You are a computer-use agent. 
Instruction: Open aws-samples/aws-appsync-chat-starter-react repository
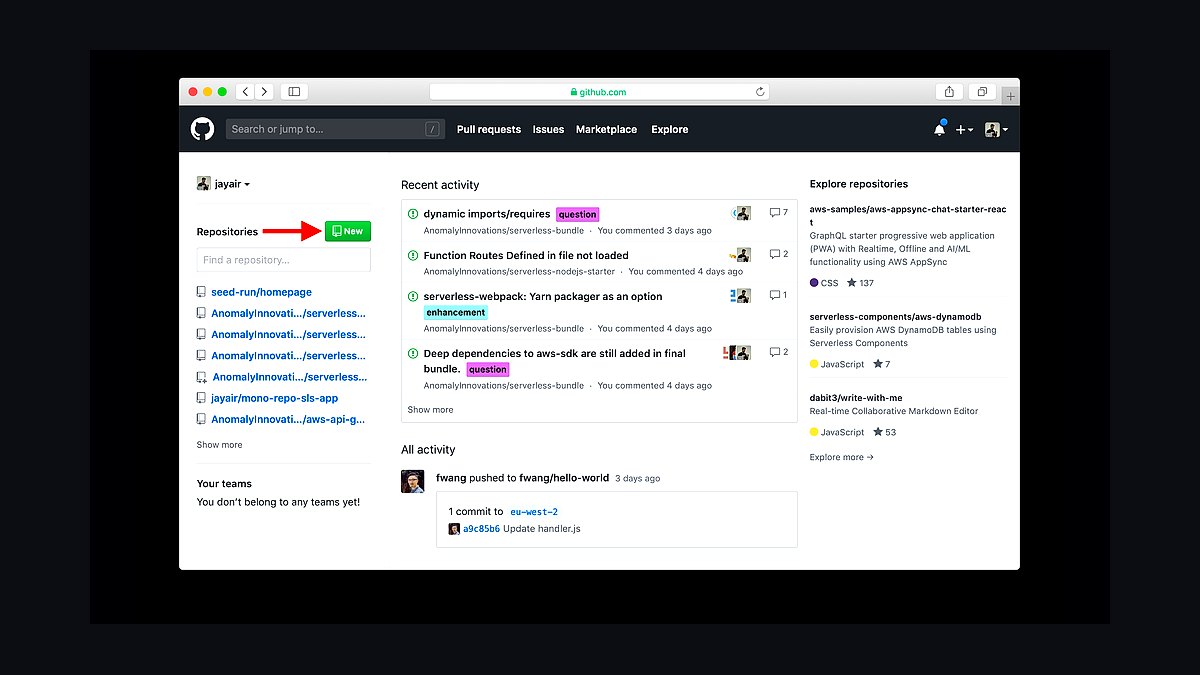pyautogui.click(x=908, y=215)
